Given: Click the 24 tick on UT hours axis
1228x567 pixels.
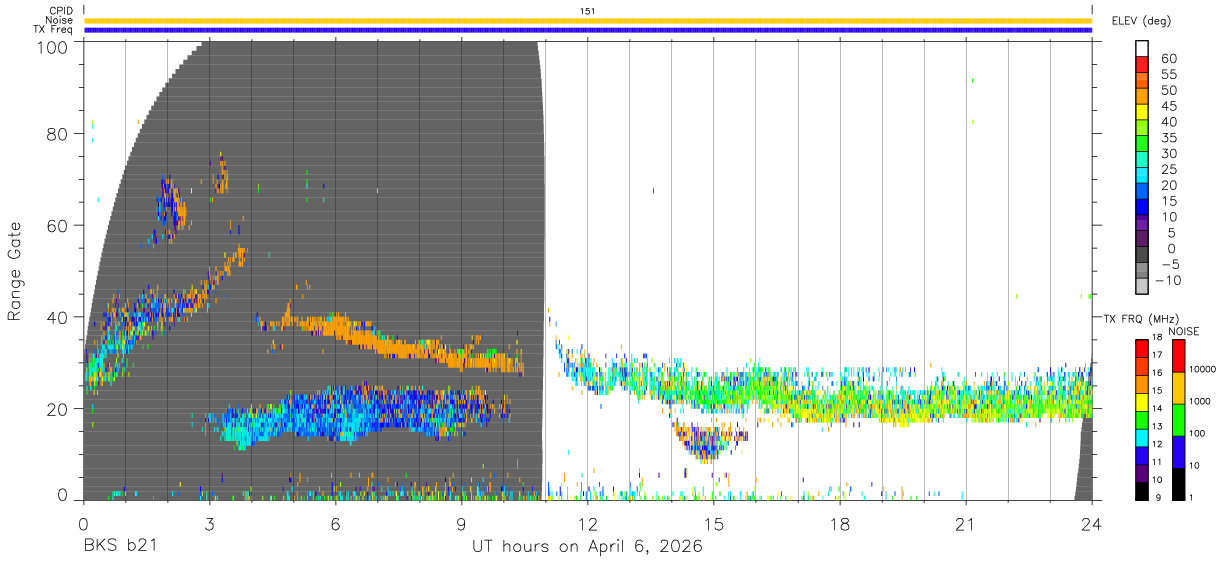Looking at the screenshot, I should [x=1091, y=523].
